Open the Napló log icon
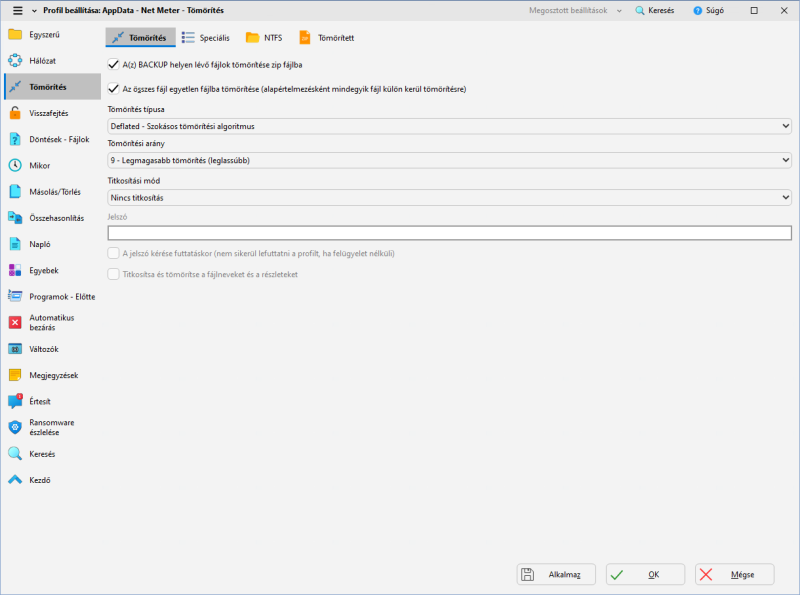The width and height of the screenshot is (800, 595). 15,244
